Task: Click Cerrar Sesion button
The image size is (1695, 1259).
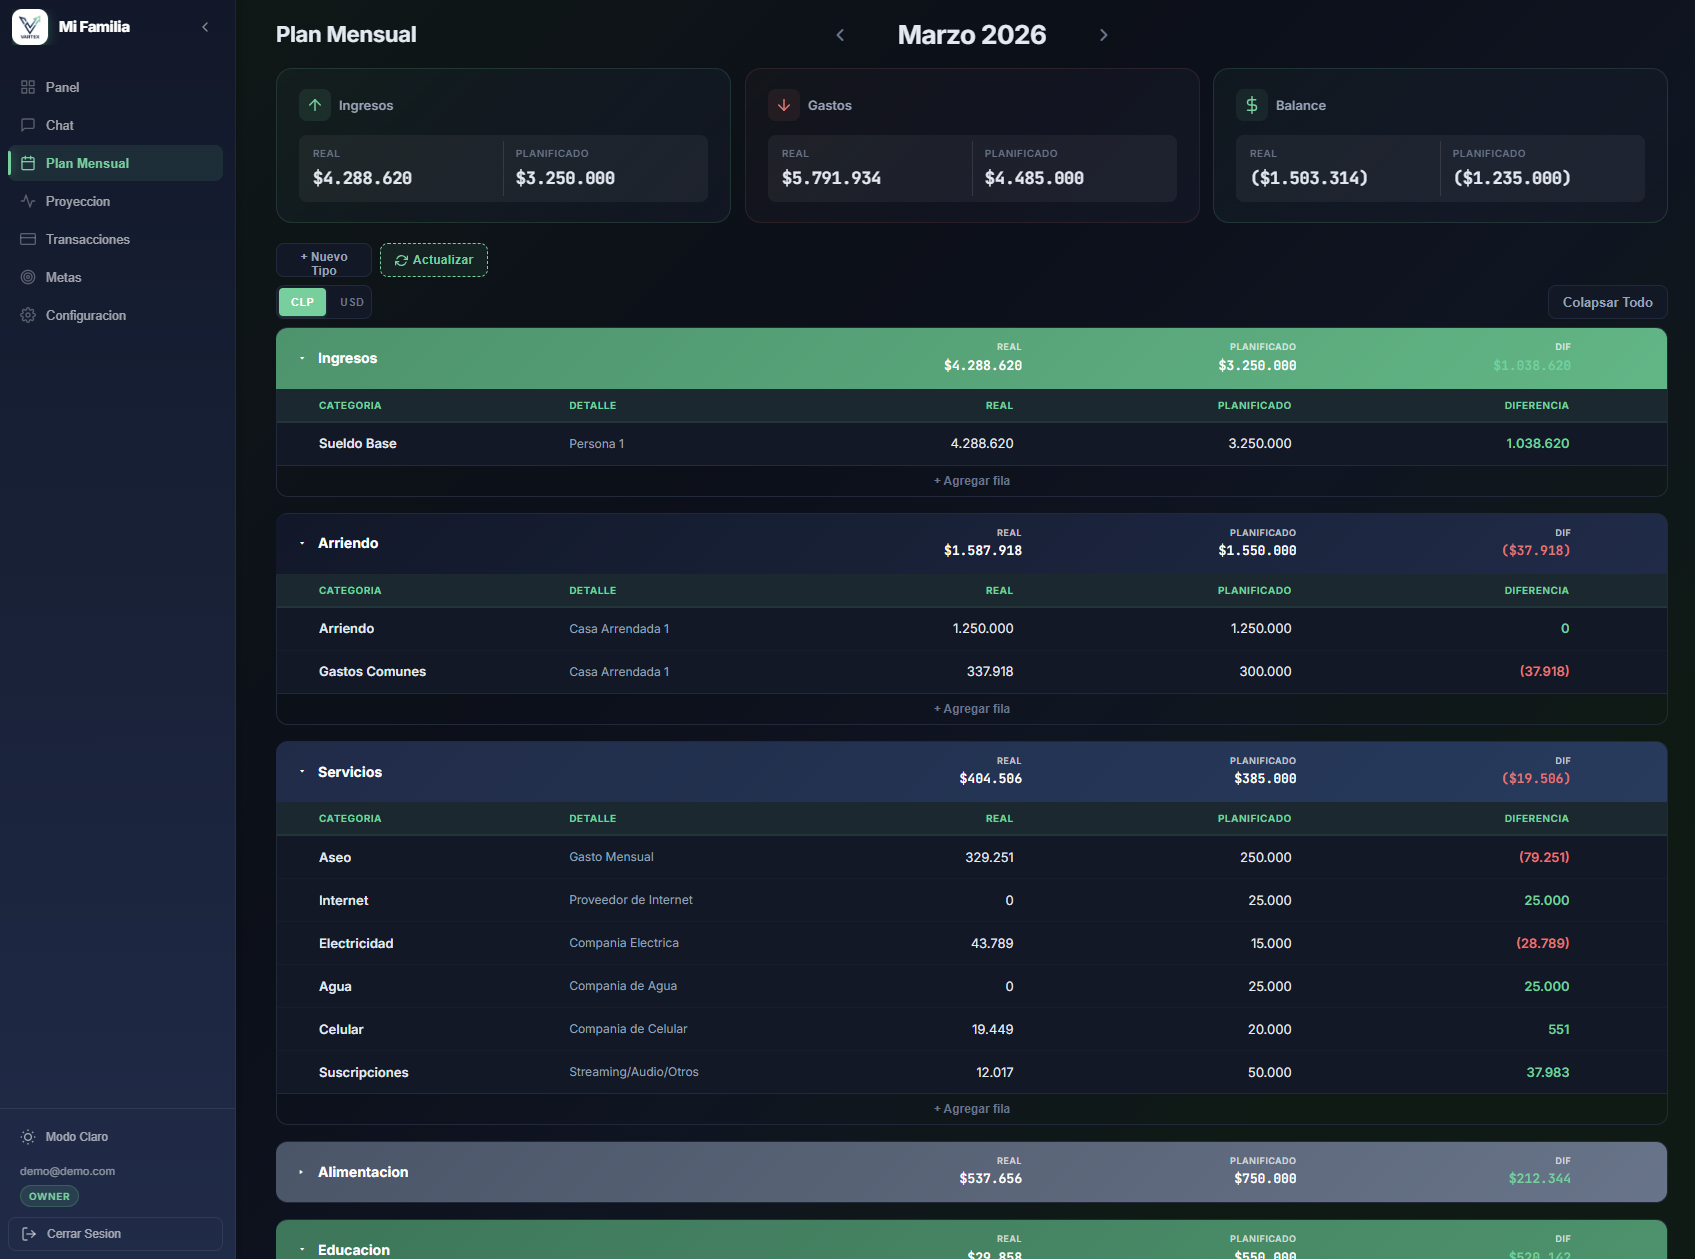Action: tap(115, 1234)
